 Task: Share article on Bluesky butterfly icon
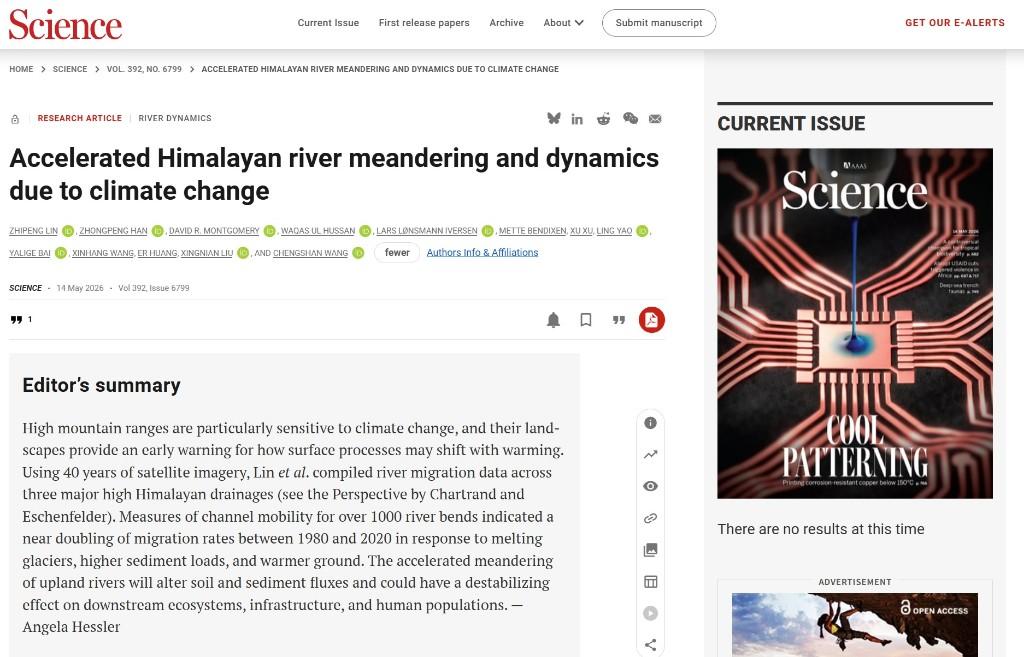tap(554, 118)
